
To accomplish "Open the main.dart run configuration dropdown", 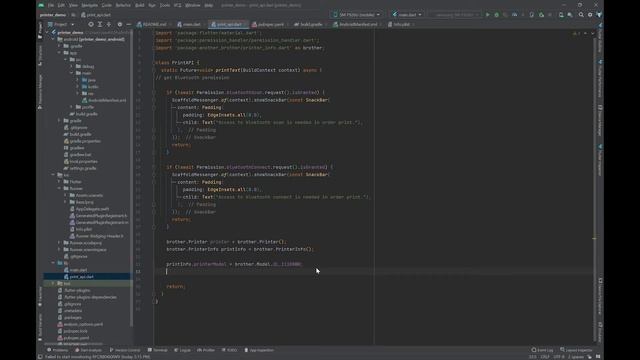I will tap(407, 15).
